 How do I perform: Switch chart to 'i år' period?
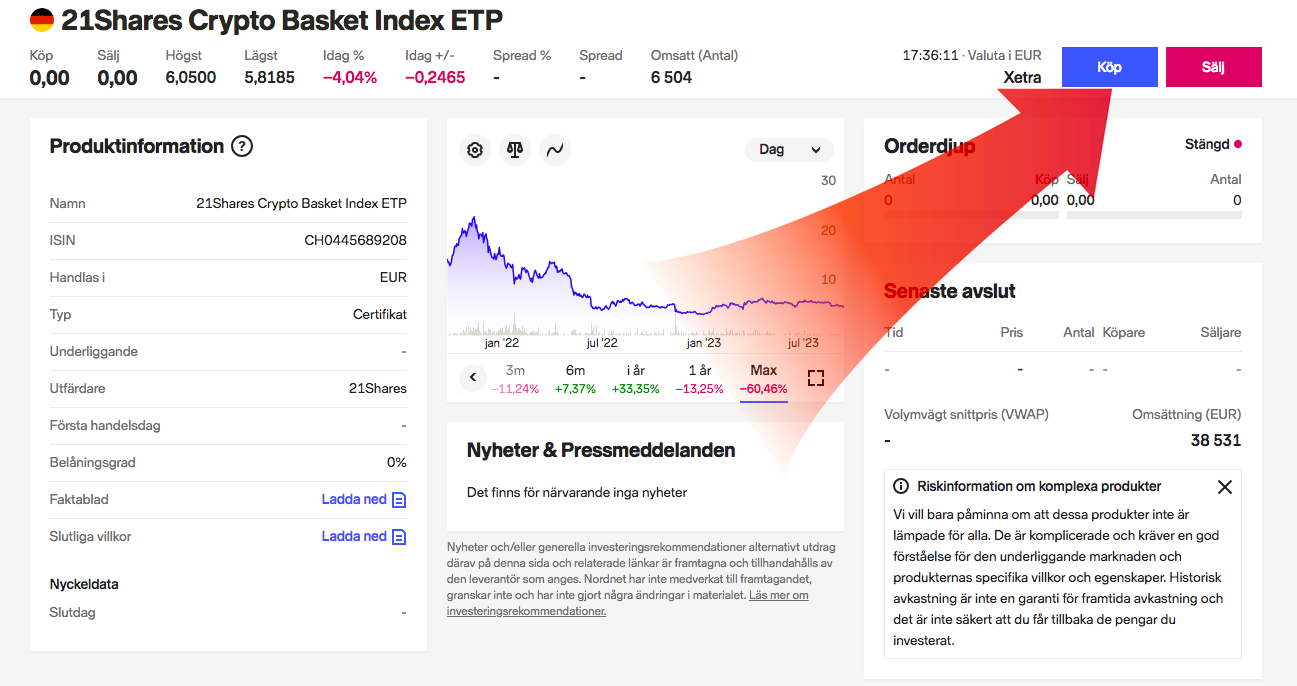click(635, 378)
